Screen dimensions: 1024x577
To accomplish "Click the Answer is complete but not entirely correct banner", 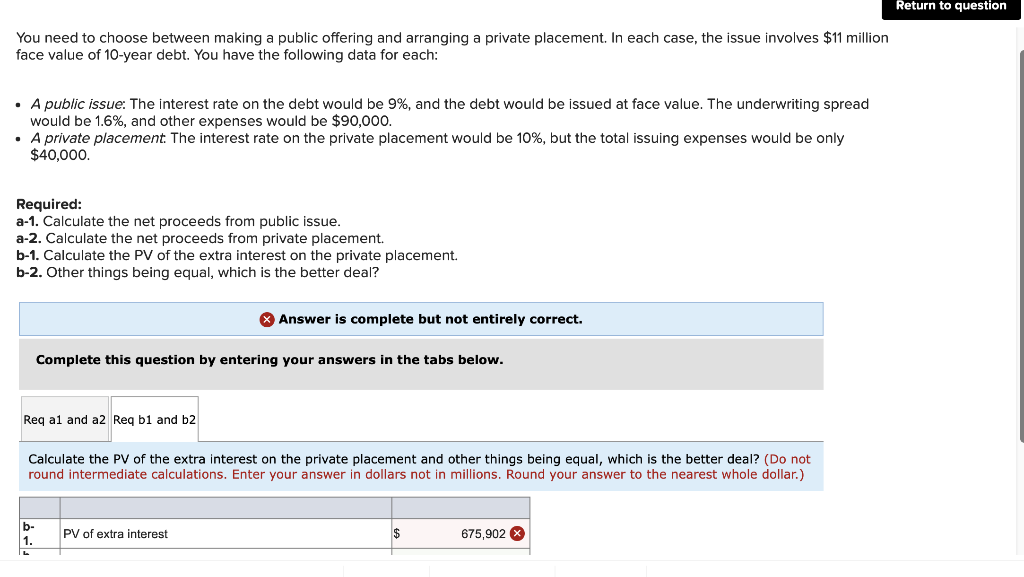I will [420, 320].
